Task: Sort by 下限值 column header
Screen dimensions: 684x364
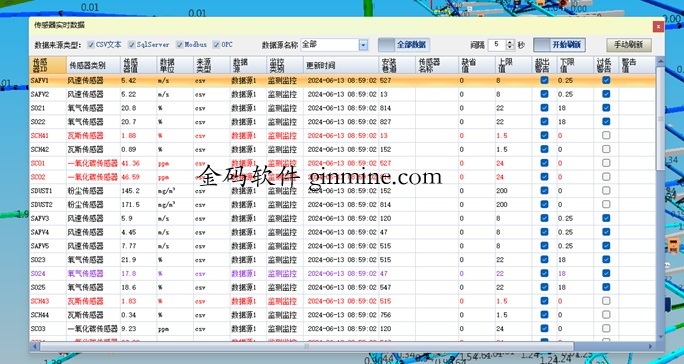Action: (x=575, y=65)
